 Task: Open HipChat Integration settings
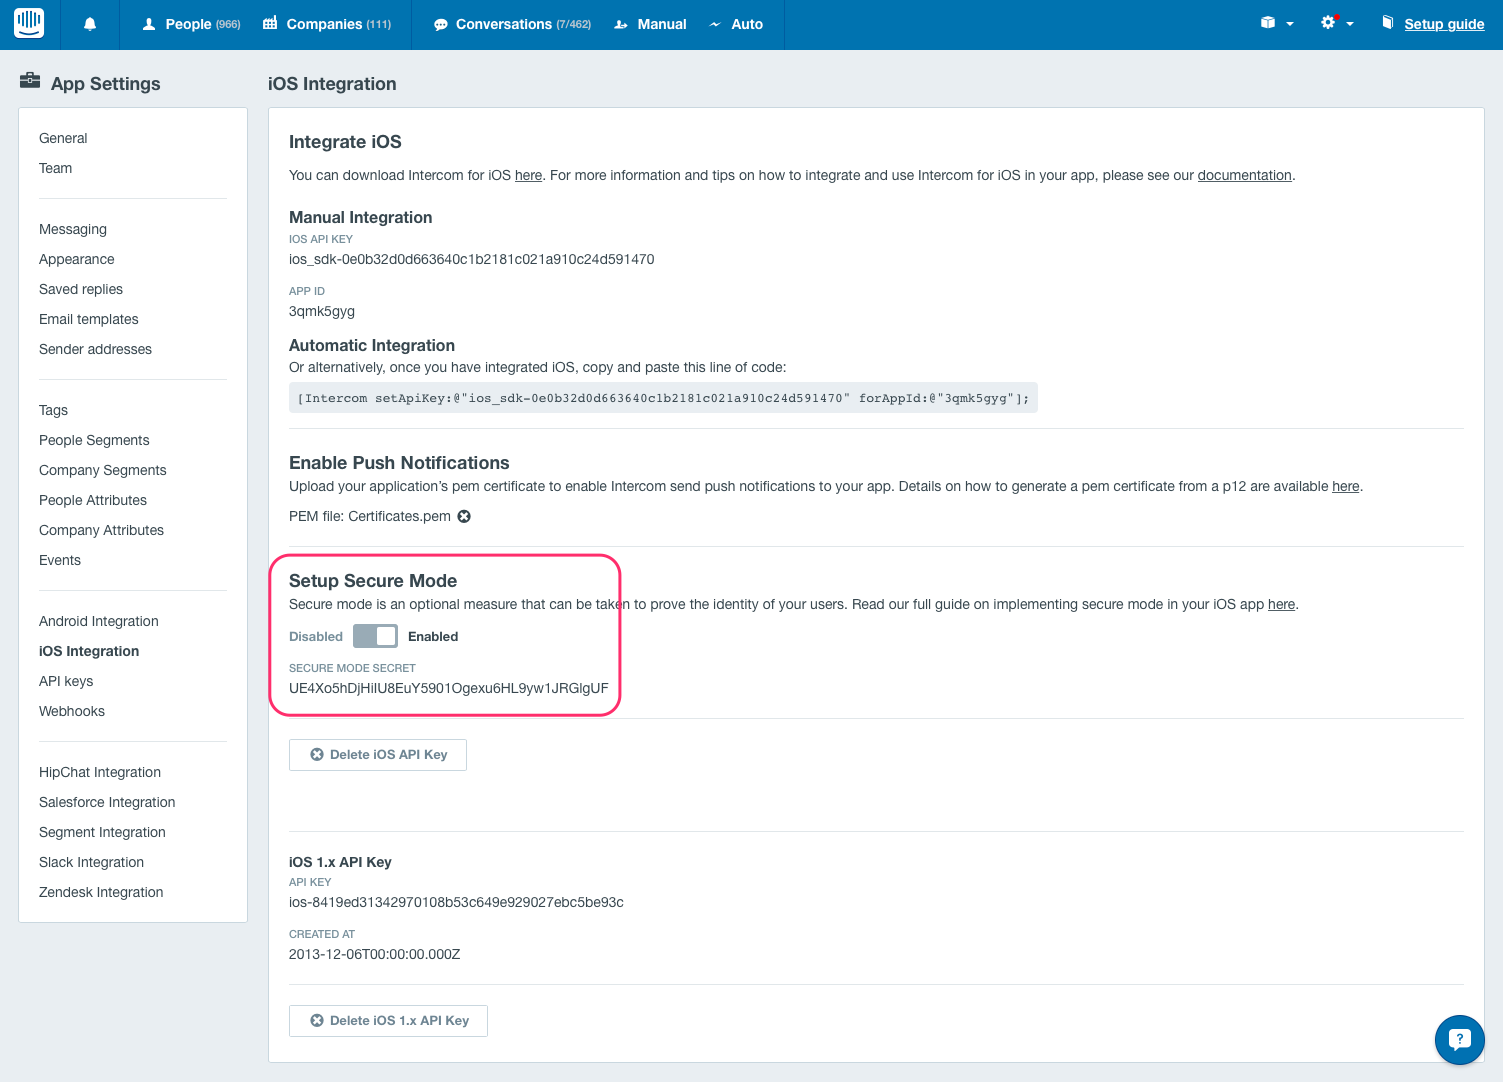100,772
